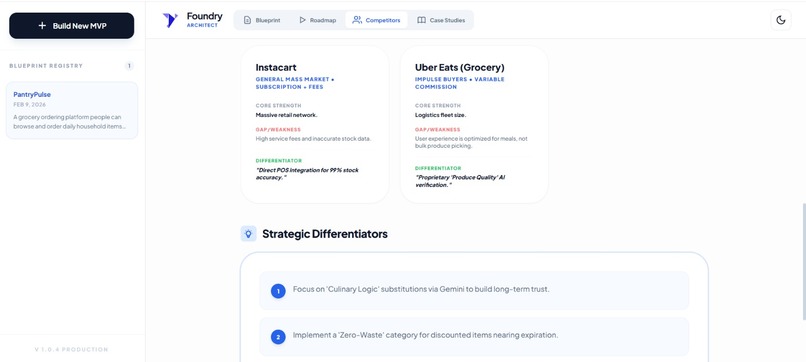Click 'Direct POS integration' differentiator quote
The height and width of the screenshot is (362, 806).
tap(307, 174)
